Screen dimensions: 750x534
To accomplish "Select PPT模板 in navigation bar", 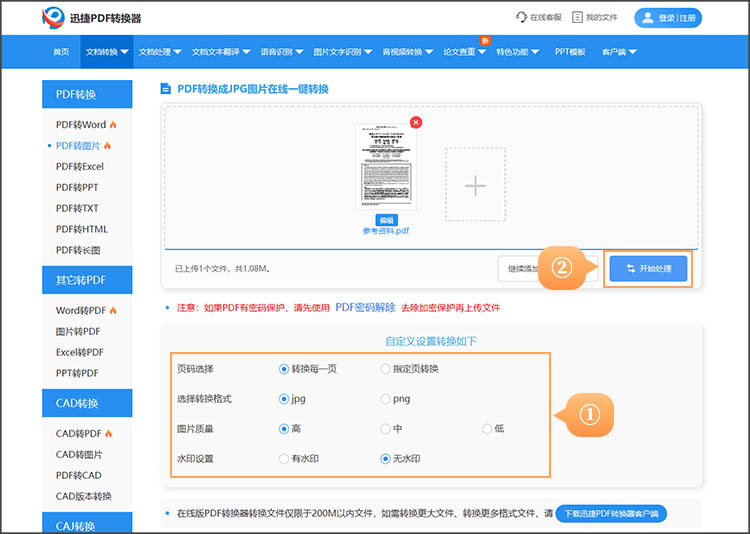I will click(570, 52).
